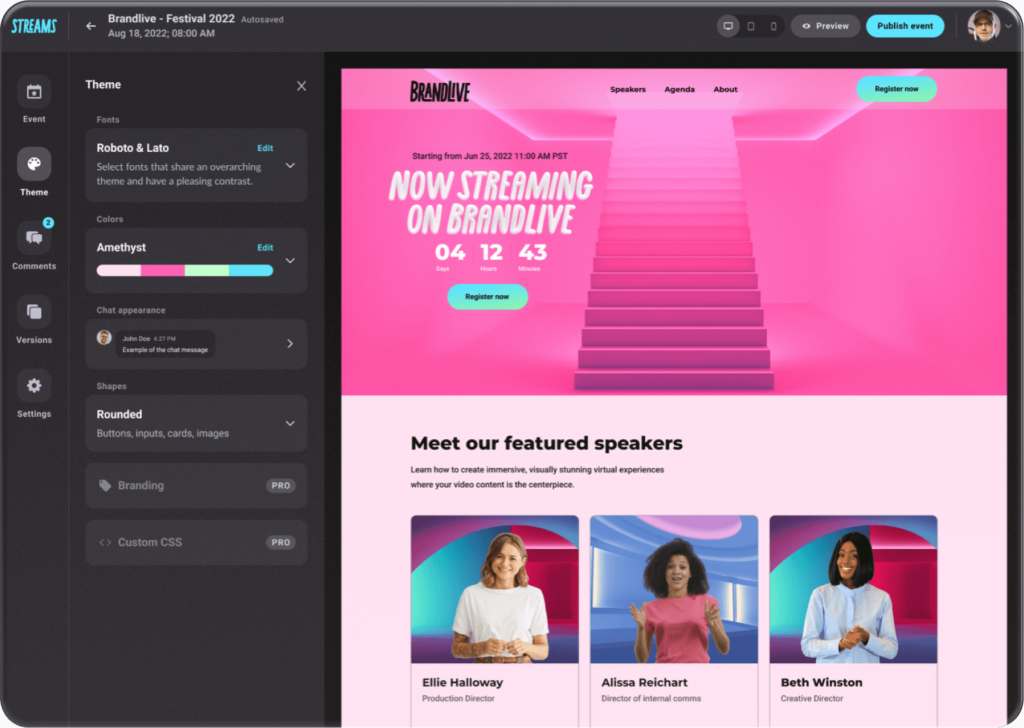Click Ellie Halloway's speaker thumbnail

tap(494, 588)
